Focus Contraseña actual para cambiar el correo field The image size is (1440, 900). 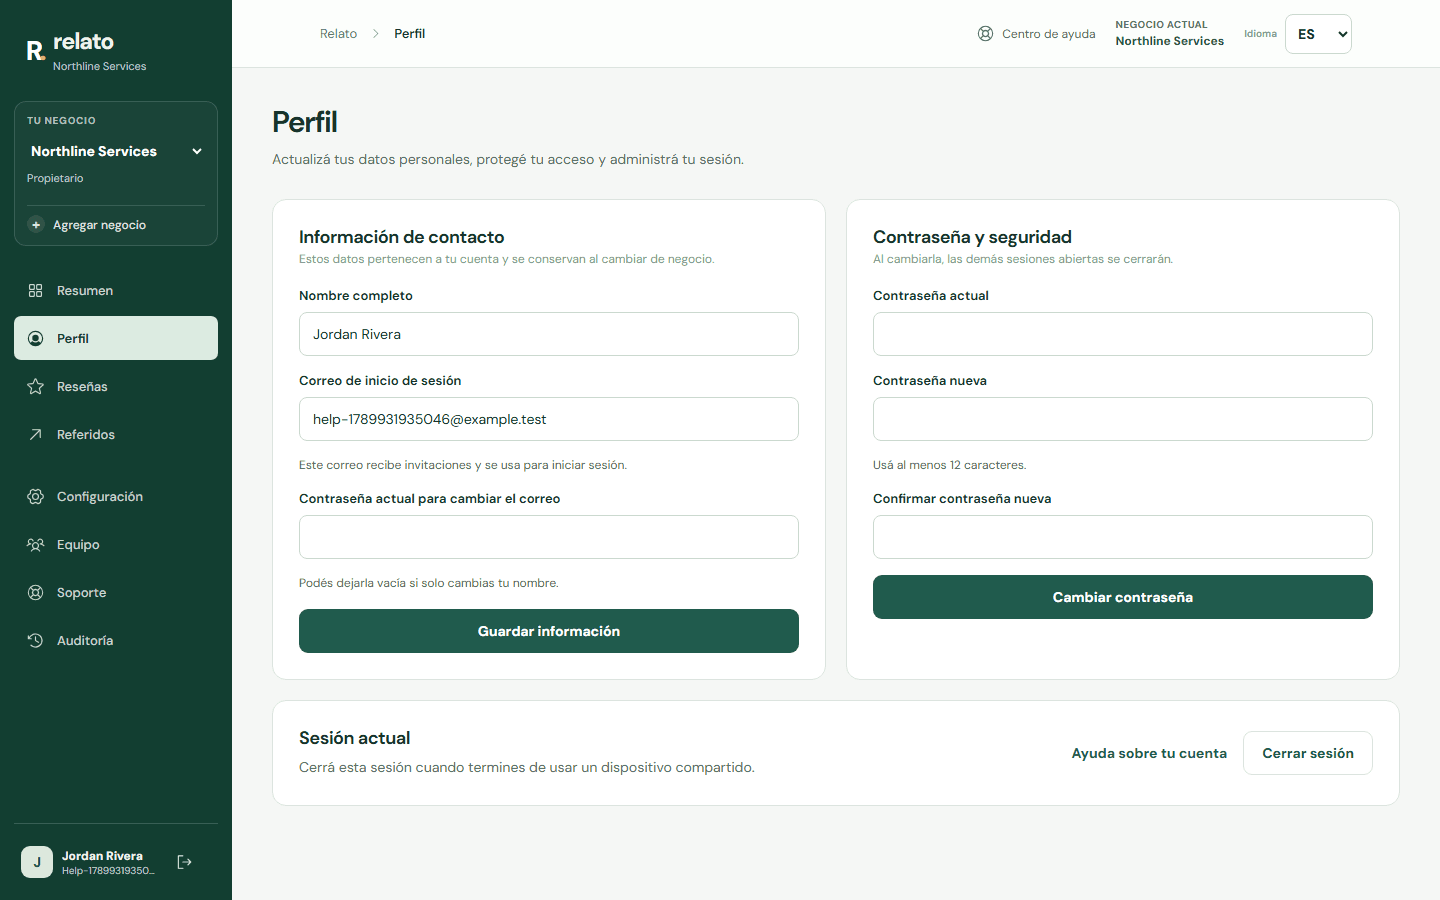549,537
